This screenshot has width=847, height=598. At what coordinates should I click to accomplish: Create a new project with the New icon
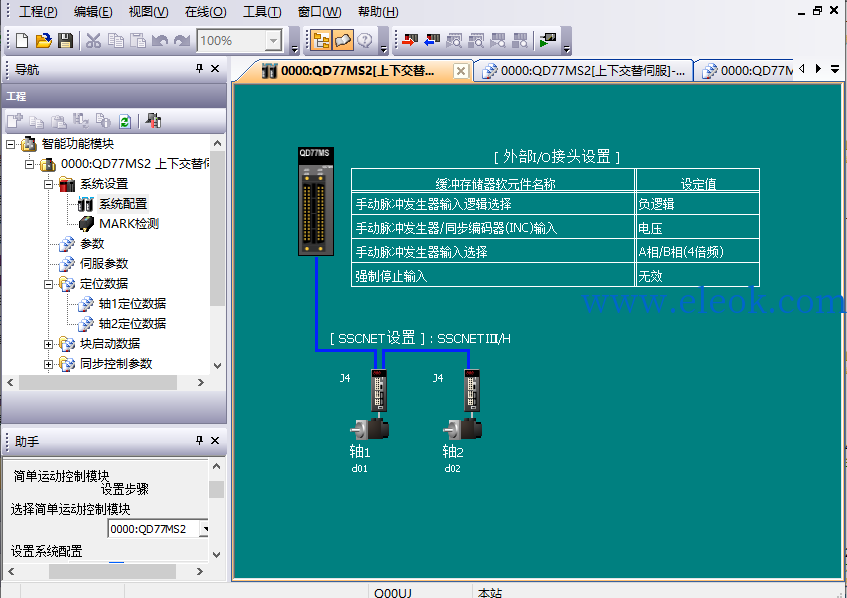pyautogui.click(x=22, y=41)
